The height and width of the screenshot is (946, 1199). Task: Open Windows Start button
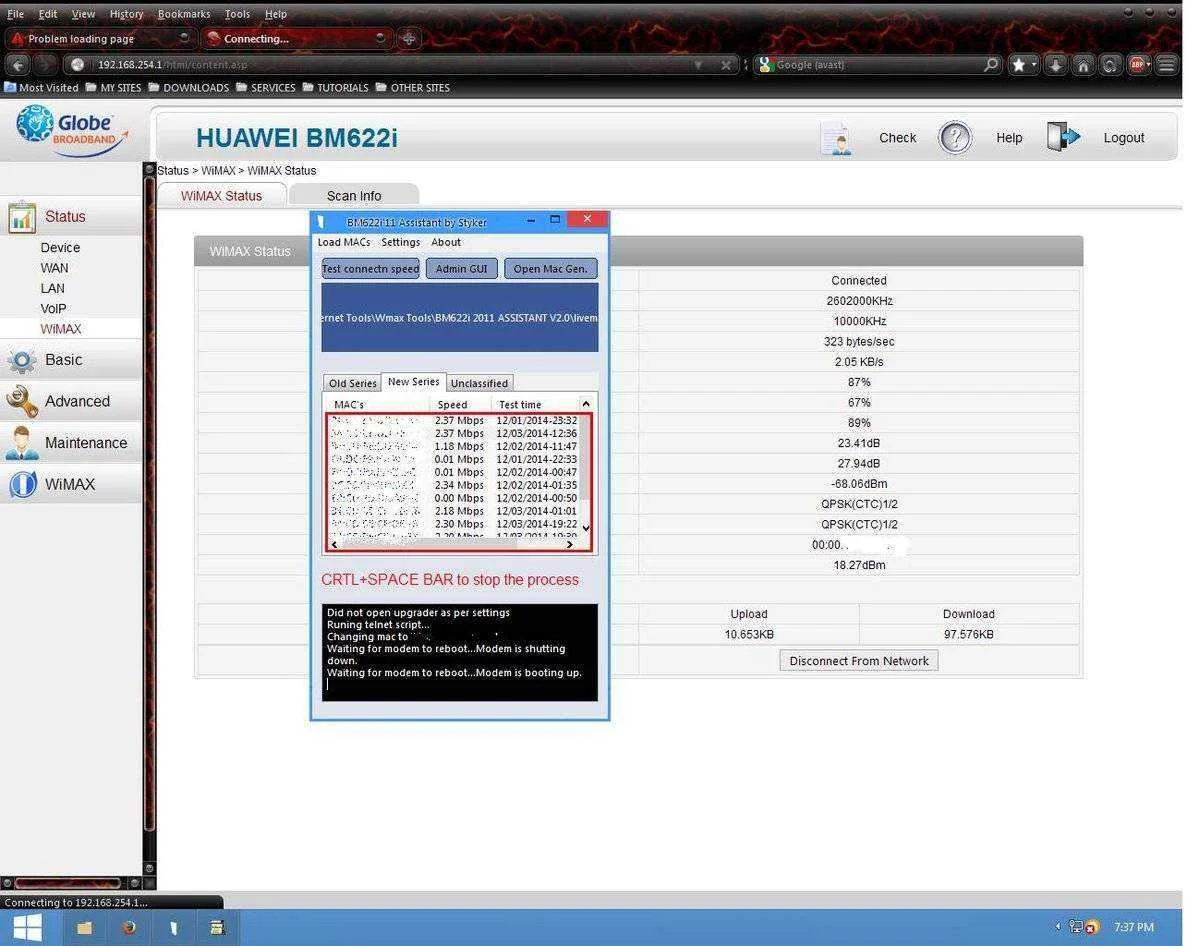28,928
